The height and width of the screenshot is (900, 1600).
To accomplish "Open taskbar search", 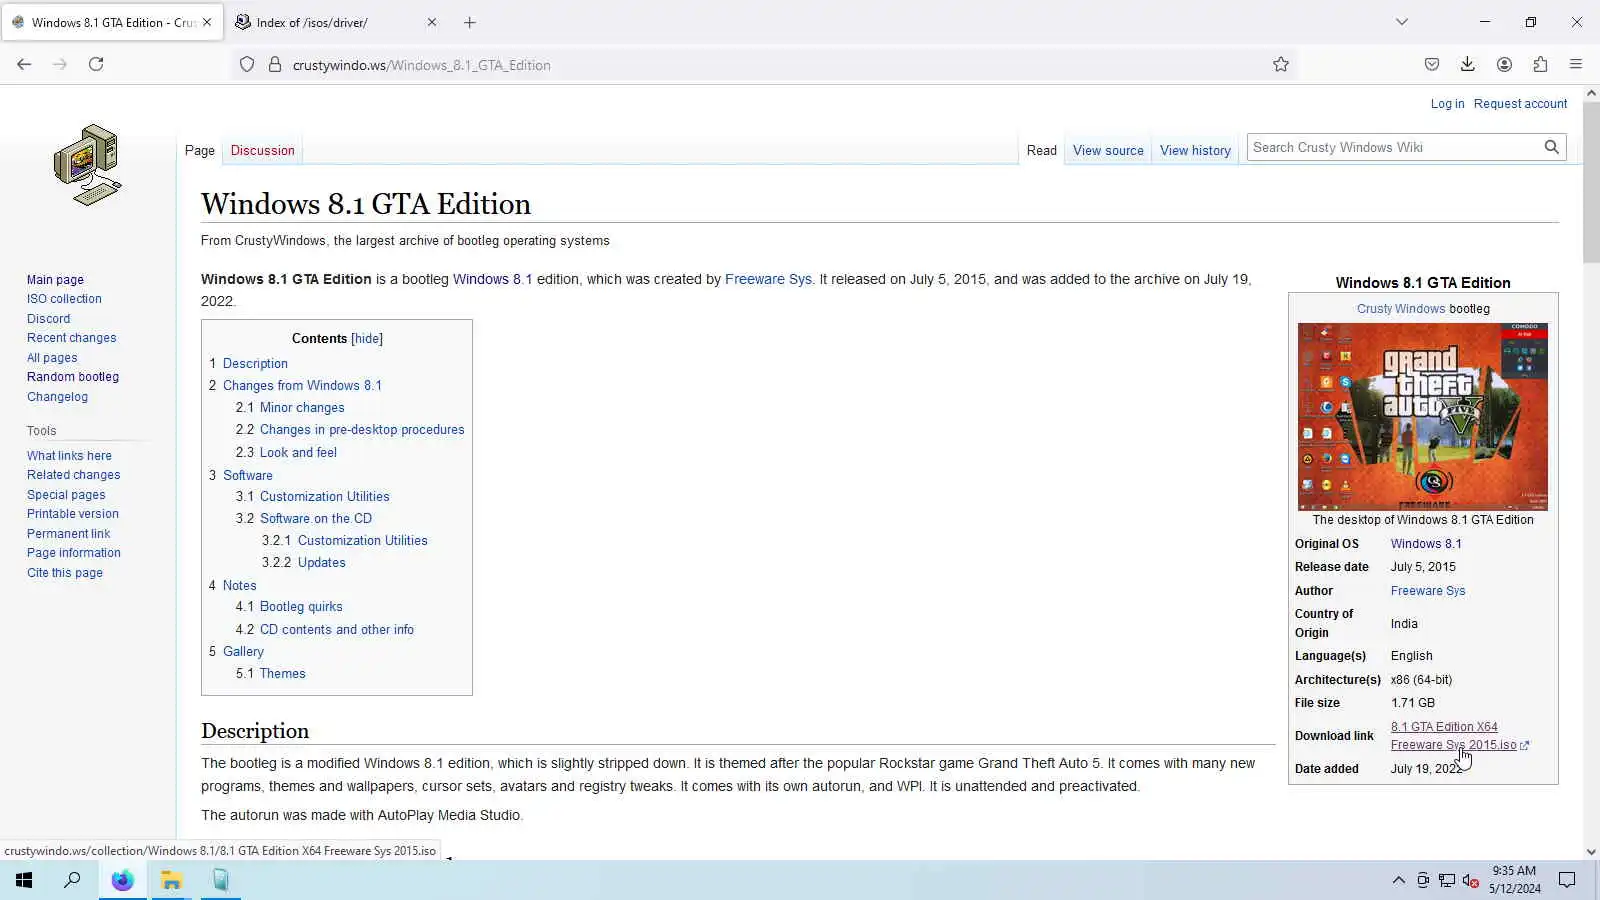I will (x=72, y=880).
